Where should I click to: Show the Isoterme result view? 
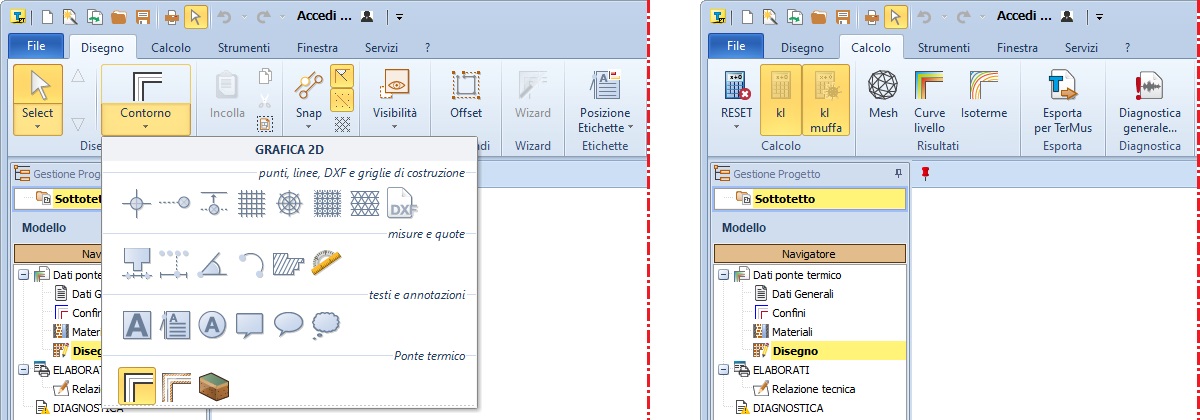point(983,98)
